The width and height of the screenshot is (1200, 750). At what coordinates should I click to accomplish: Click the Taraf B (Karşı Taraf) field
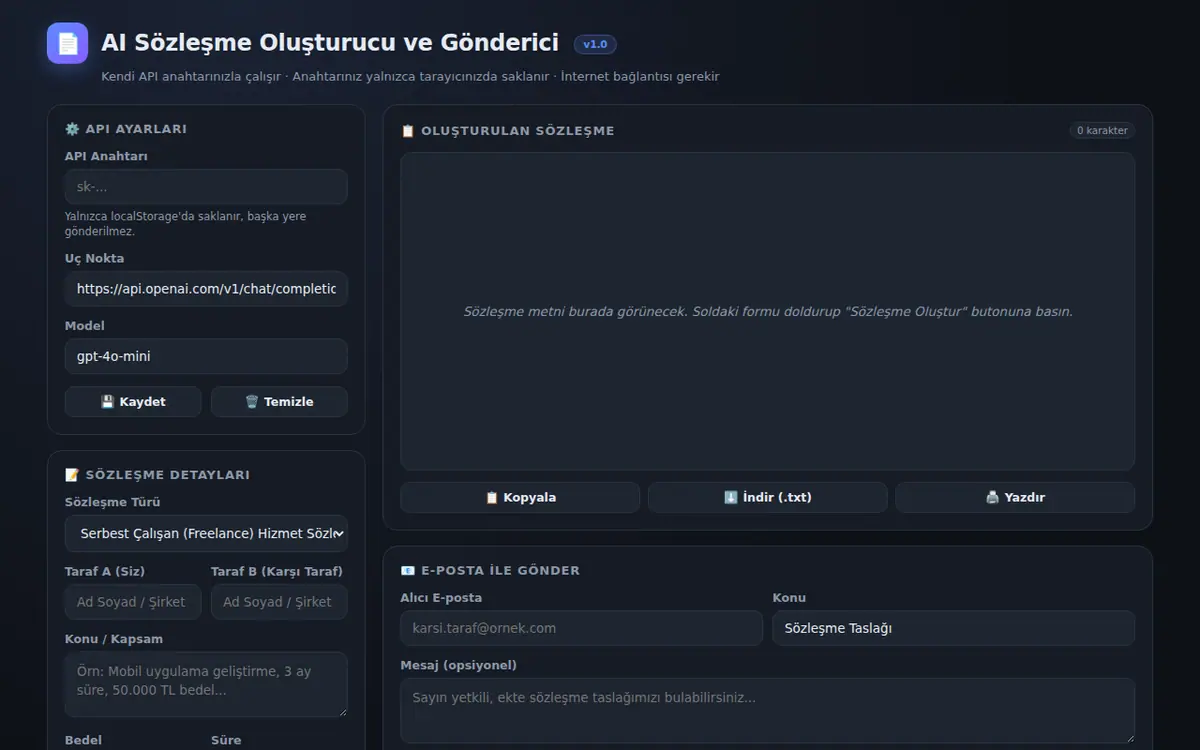pyautogui.click(x=279, y=602)
